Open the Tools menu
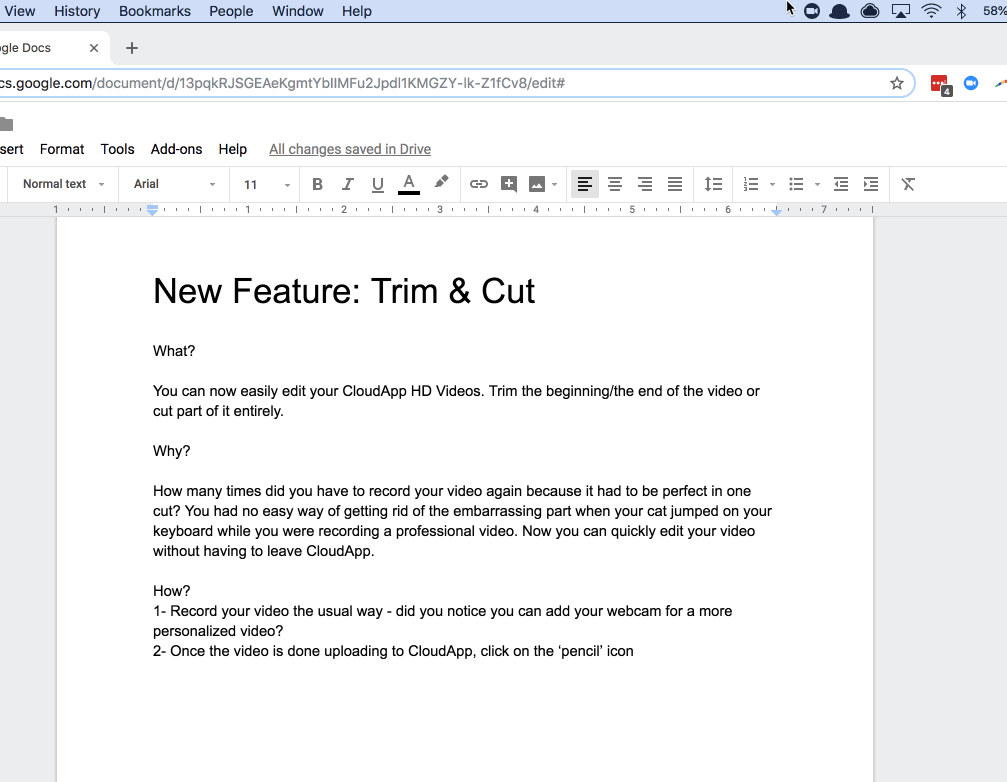The image size is (1007, 782). click(117, 149)
